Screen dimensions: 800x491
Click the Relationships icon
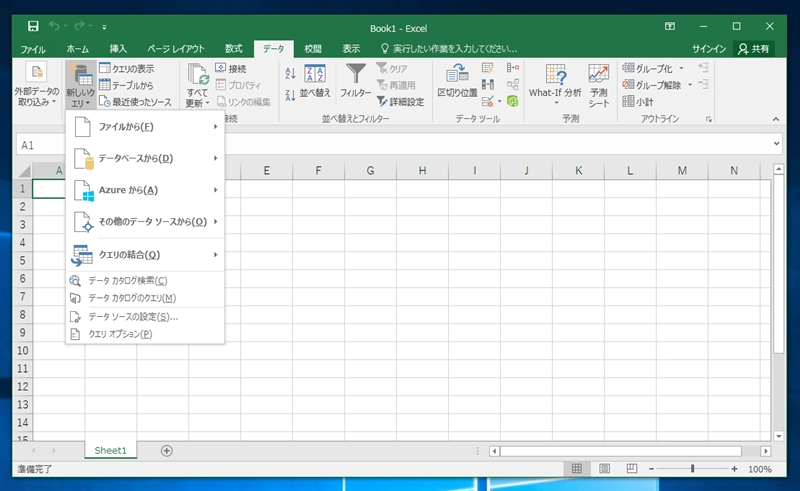(513, 85)
